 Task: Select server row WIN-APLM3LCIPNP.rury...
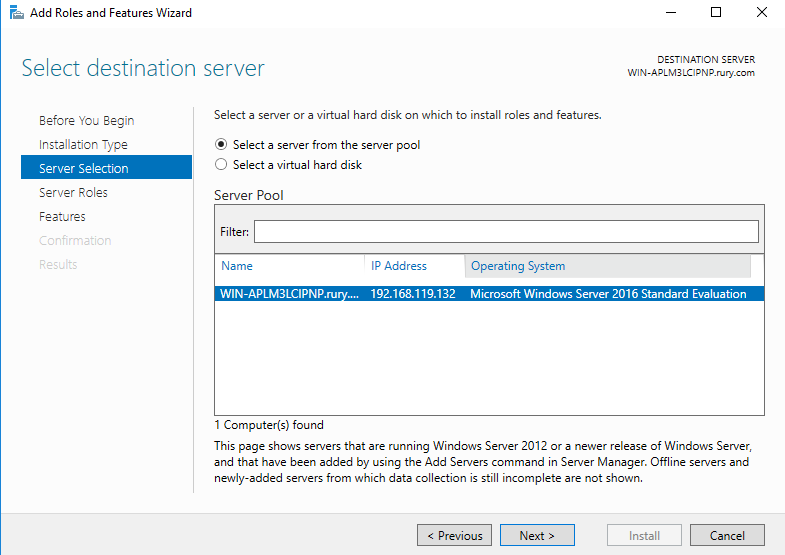tap(490, 294)
